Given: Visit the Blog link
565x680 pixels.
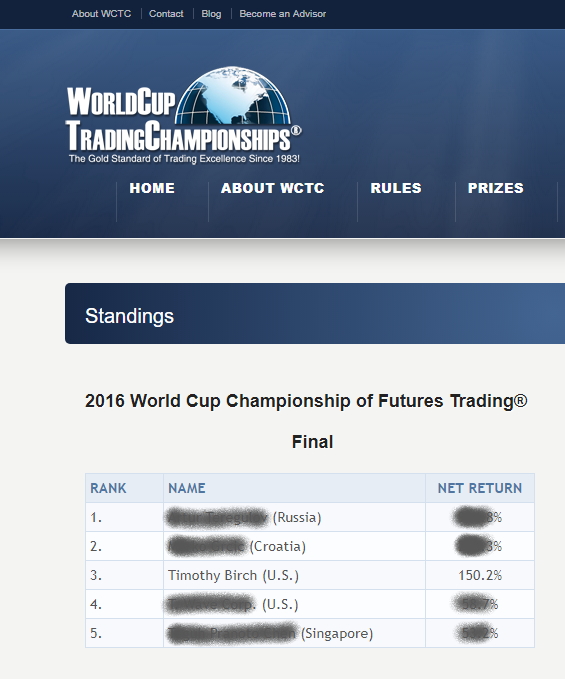Looking at the screenshot, I should pos(211,14).
